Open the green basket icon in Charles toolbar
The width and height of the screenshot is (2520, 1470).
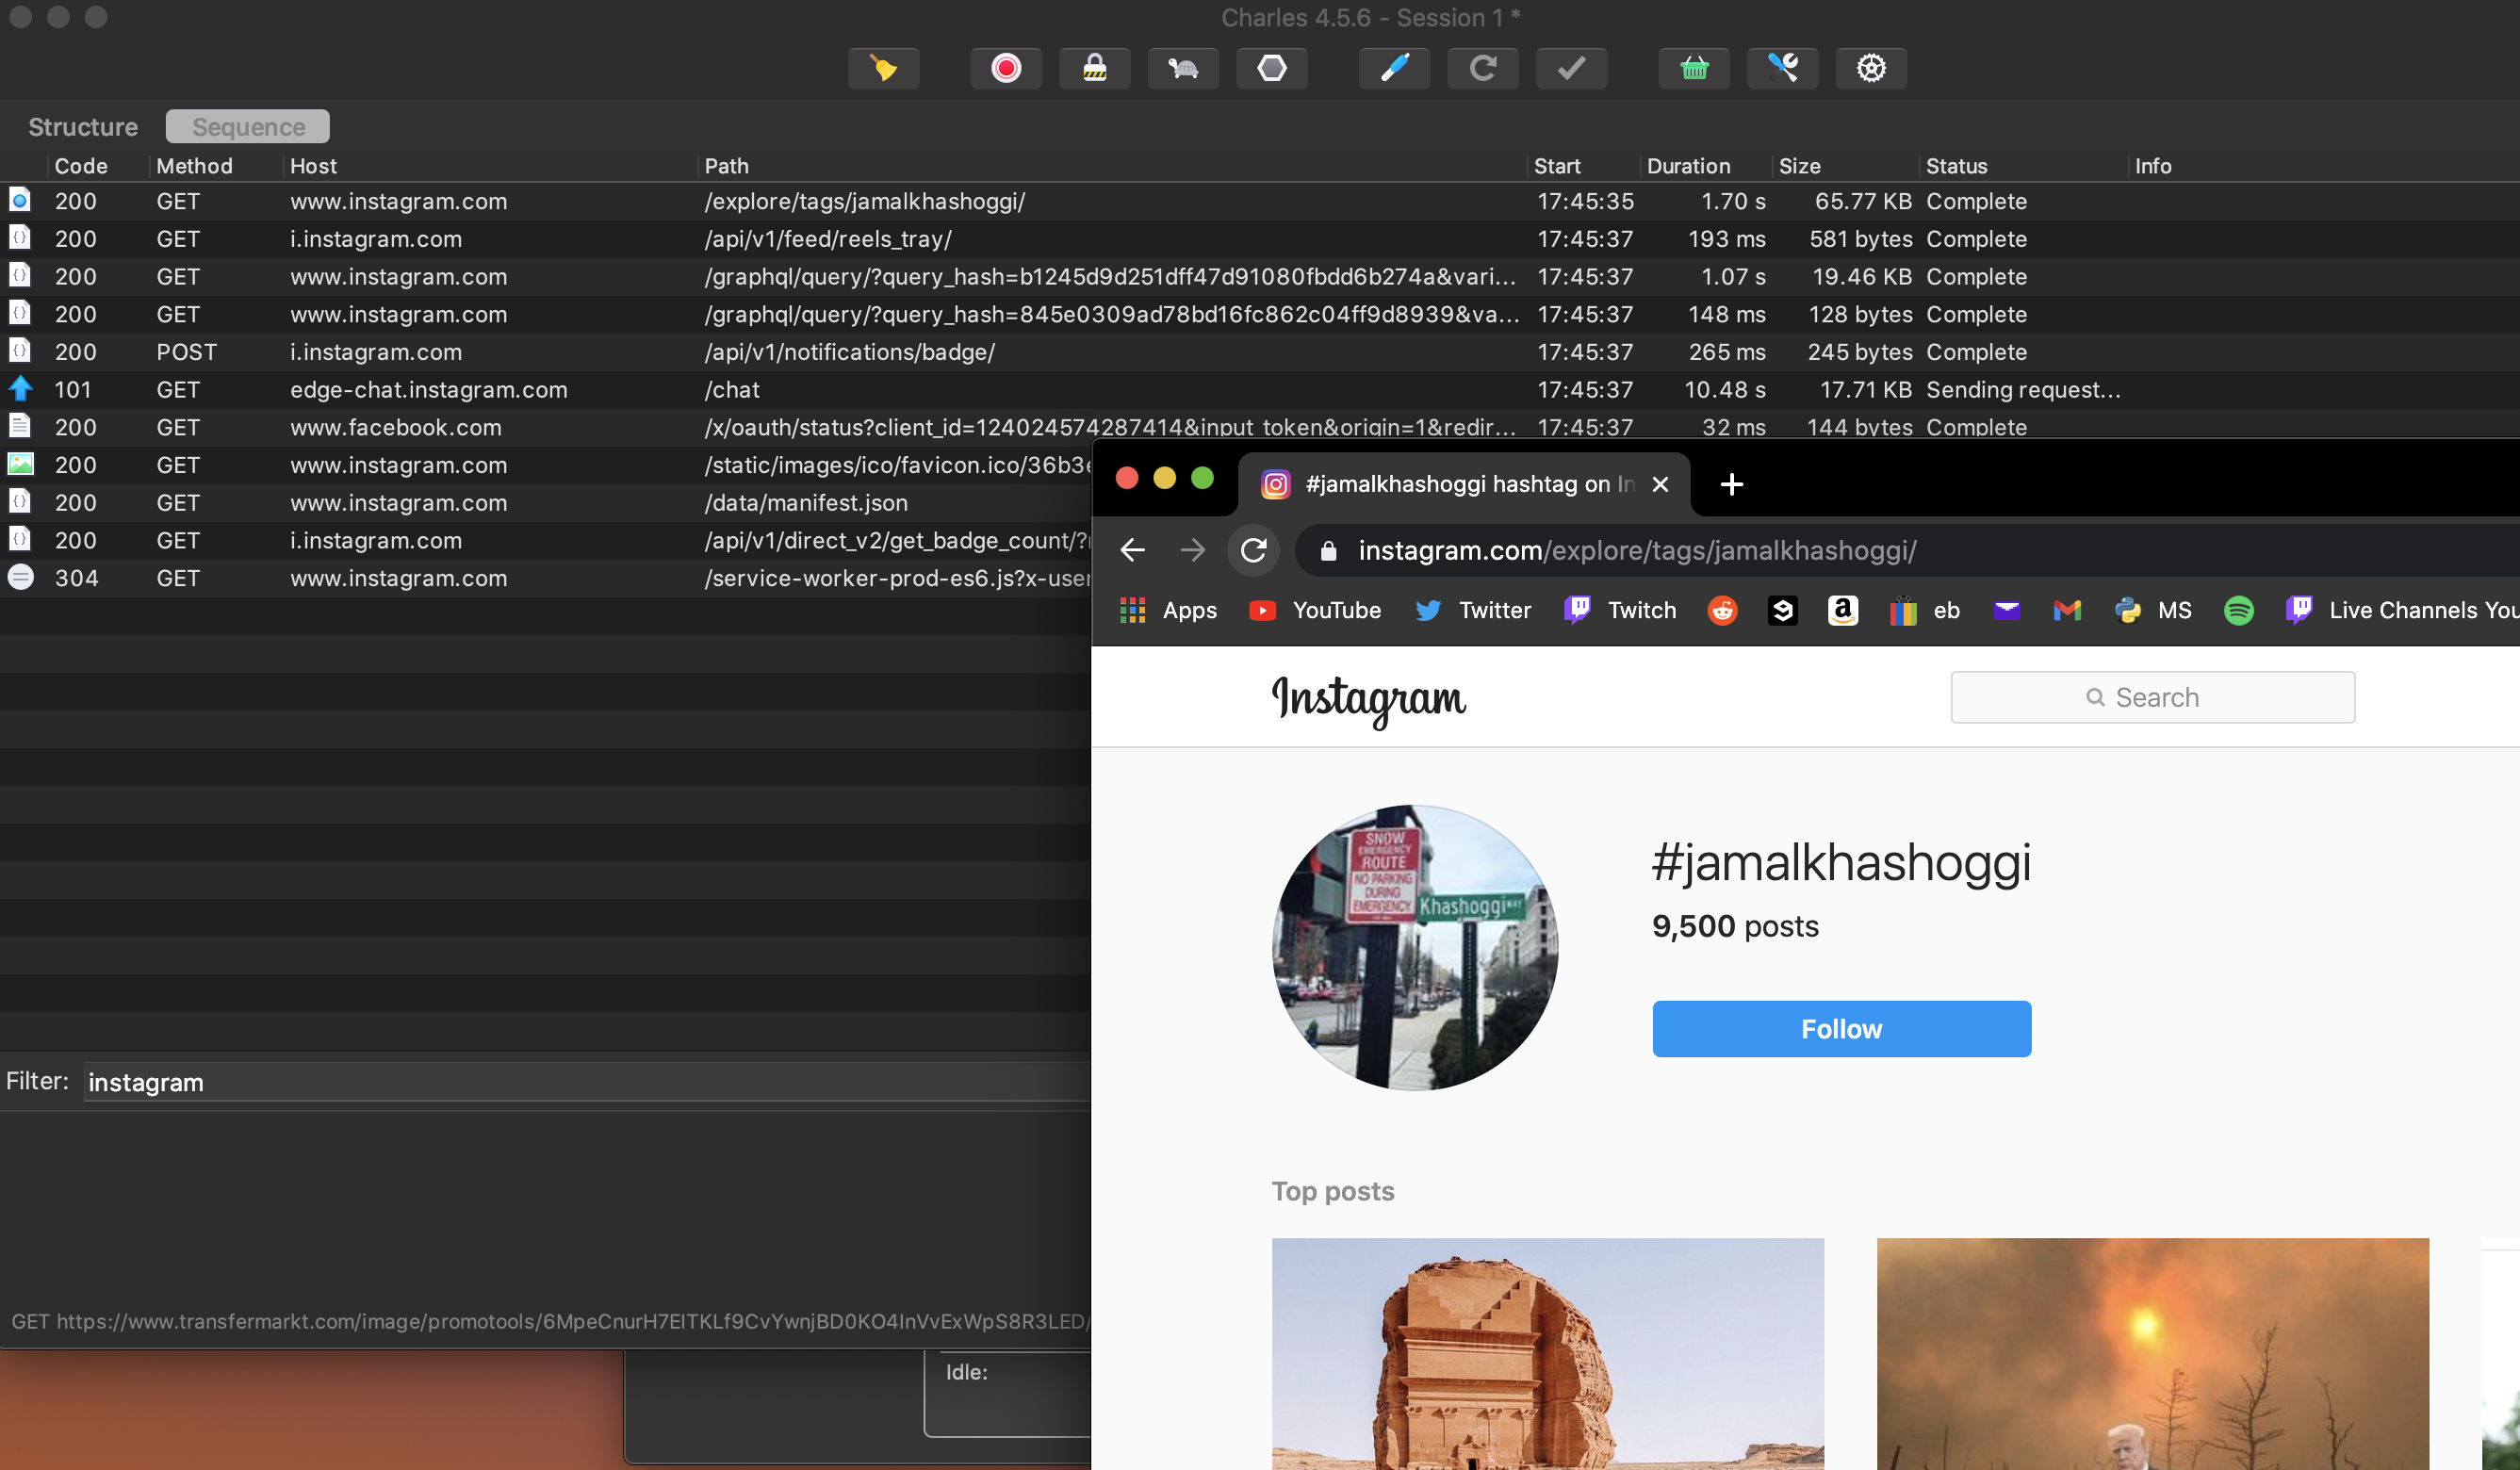click(x=1694, y=68)
